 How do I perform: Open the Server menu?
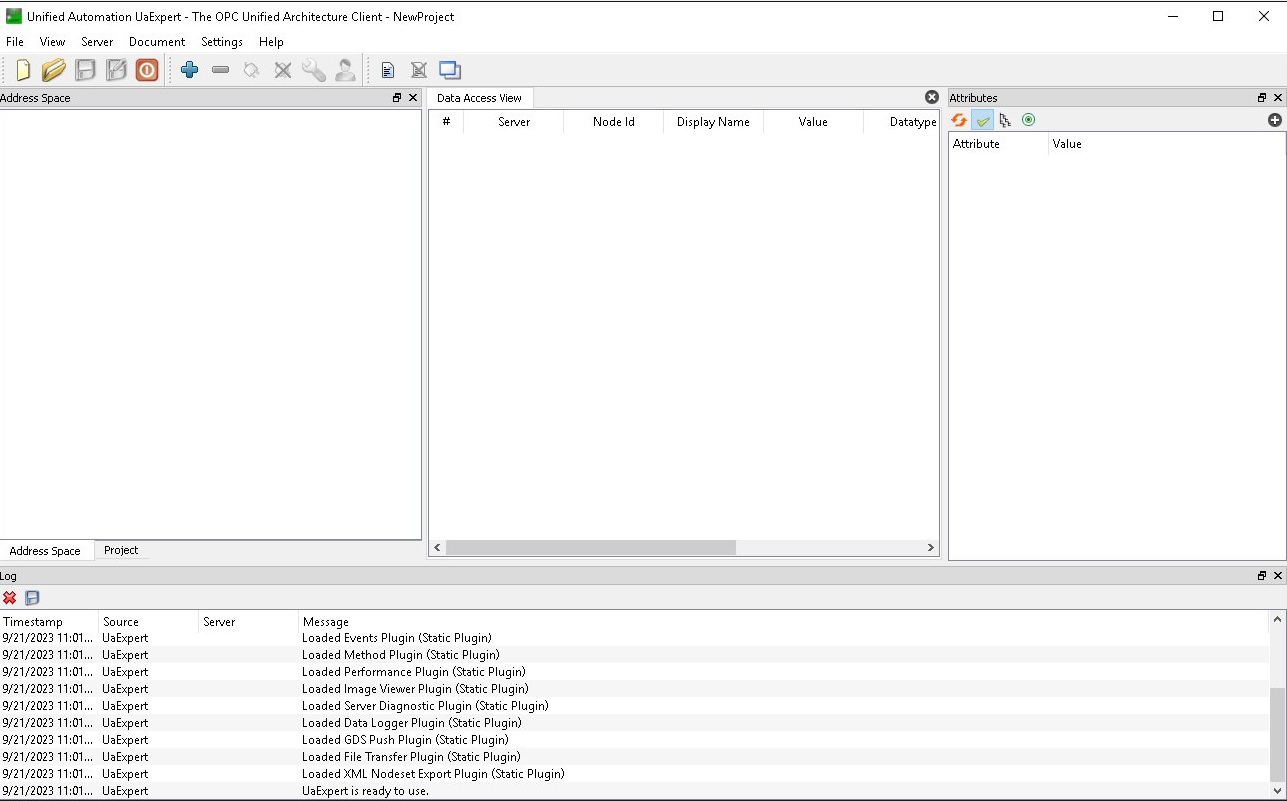coord(97,42)
